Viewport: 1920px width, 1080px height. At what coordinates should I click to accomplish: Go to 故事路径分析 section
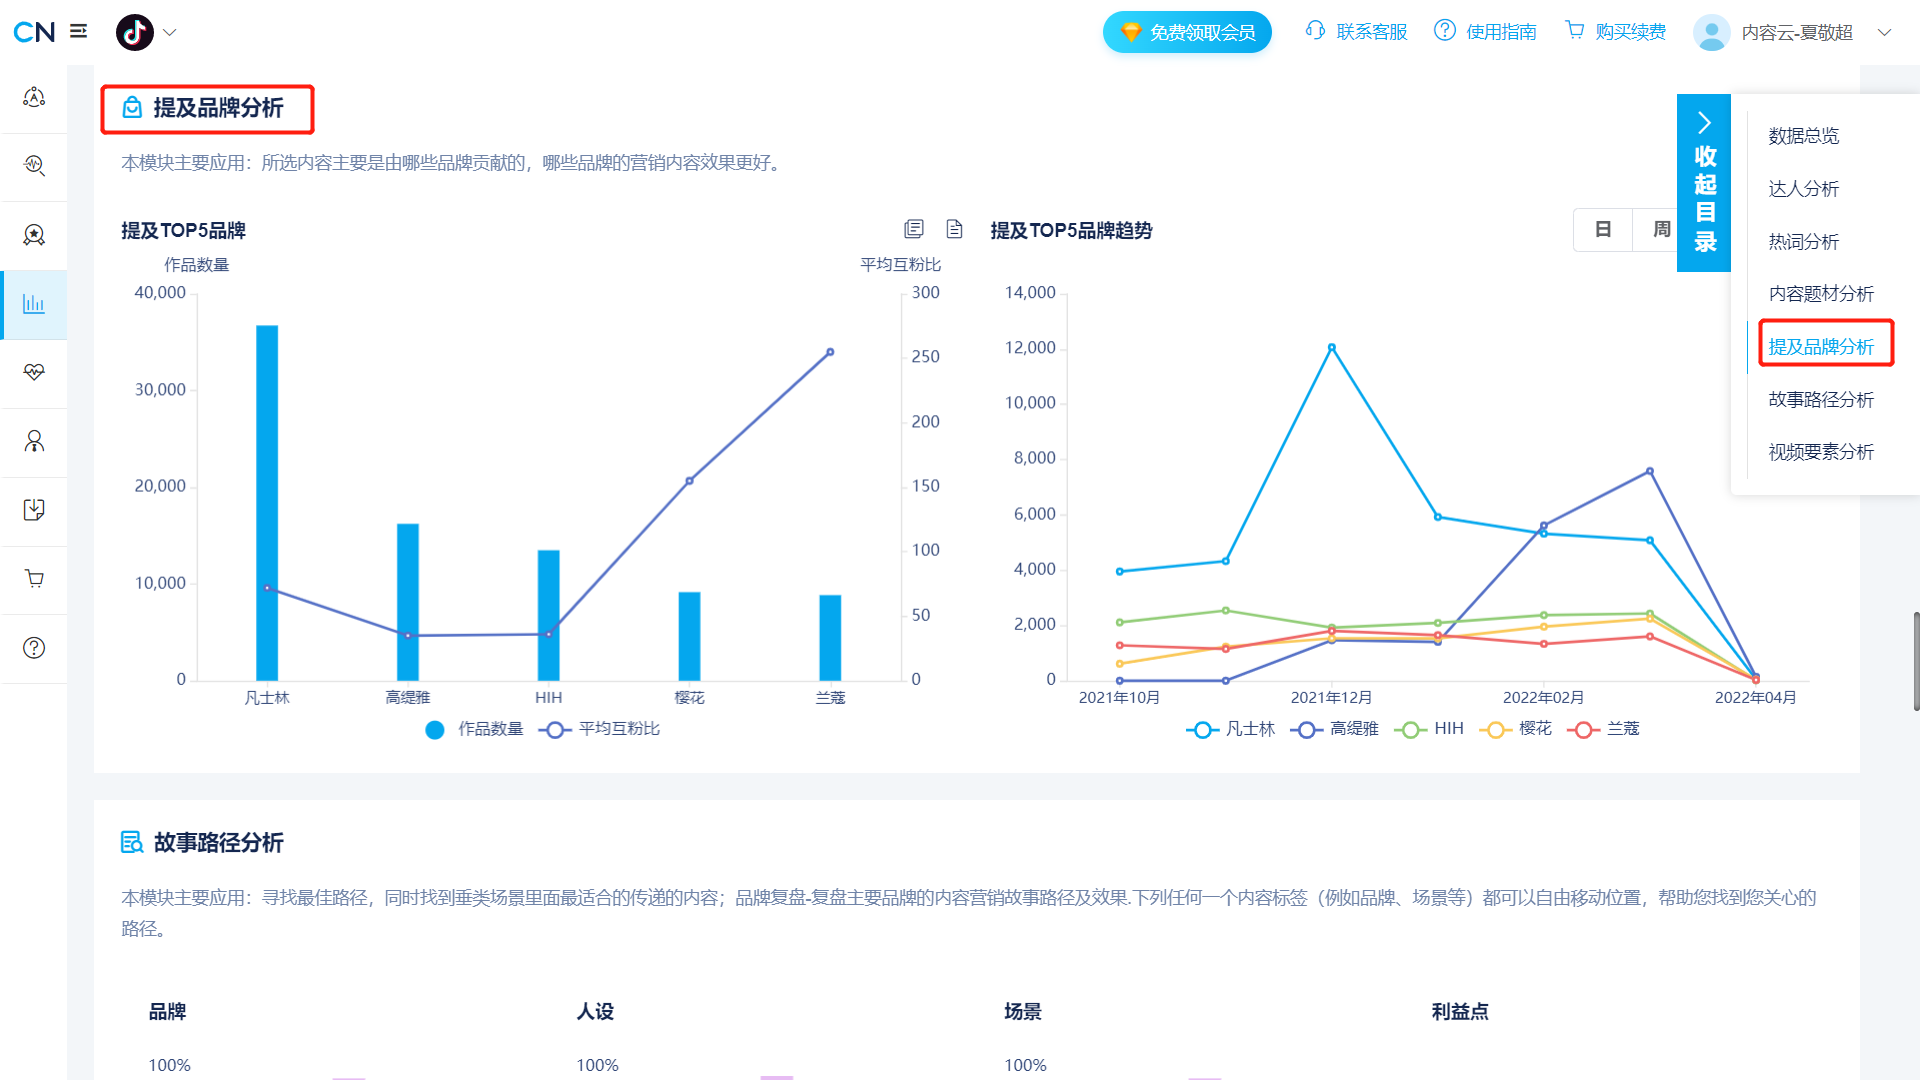tap(1821, 400)
